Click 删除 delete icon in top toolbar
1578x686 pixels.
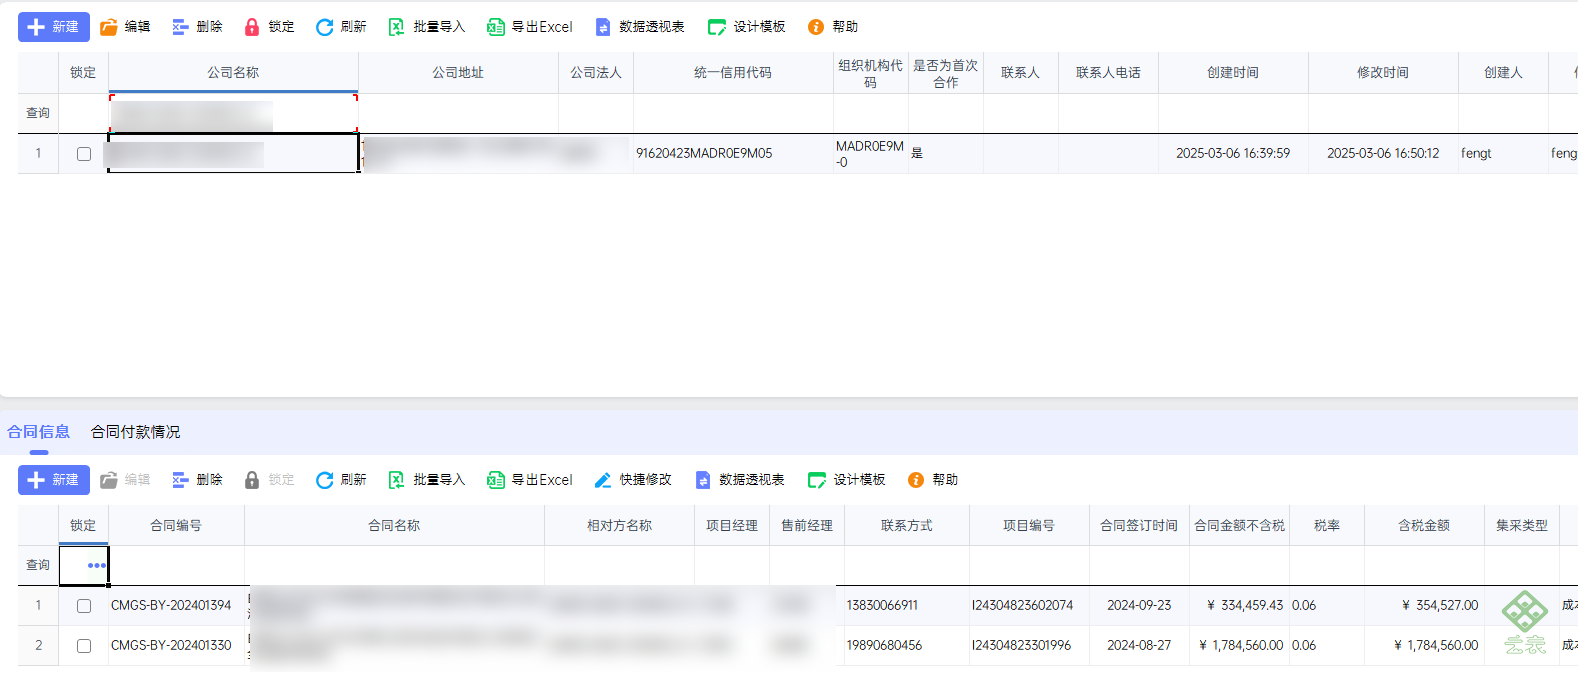(197, 27)
